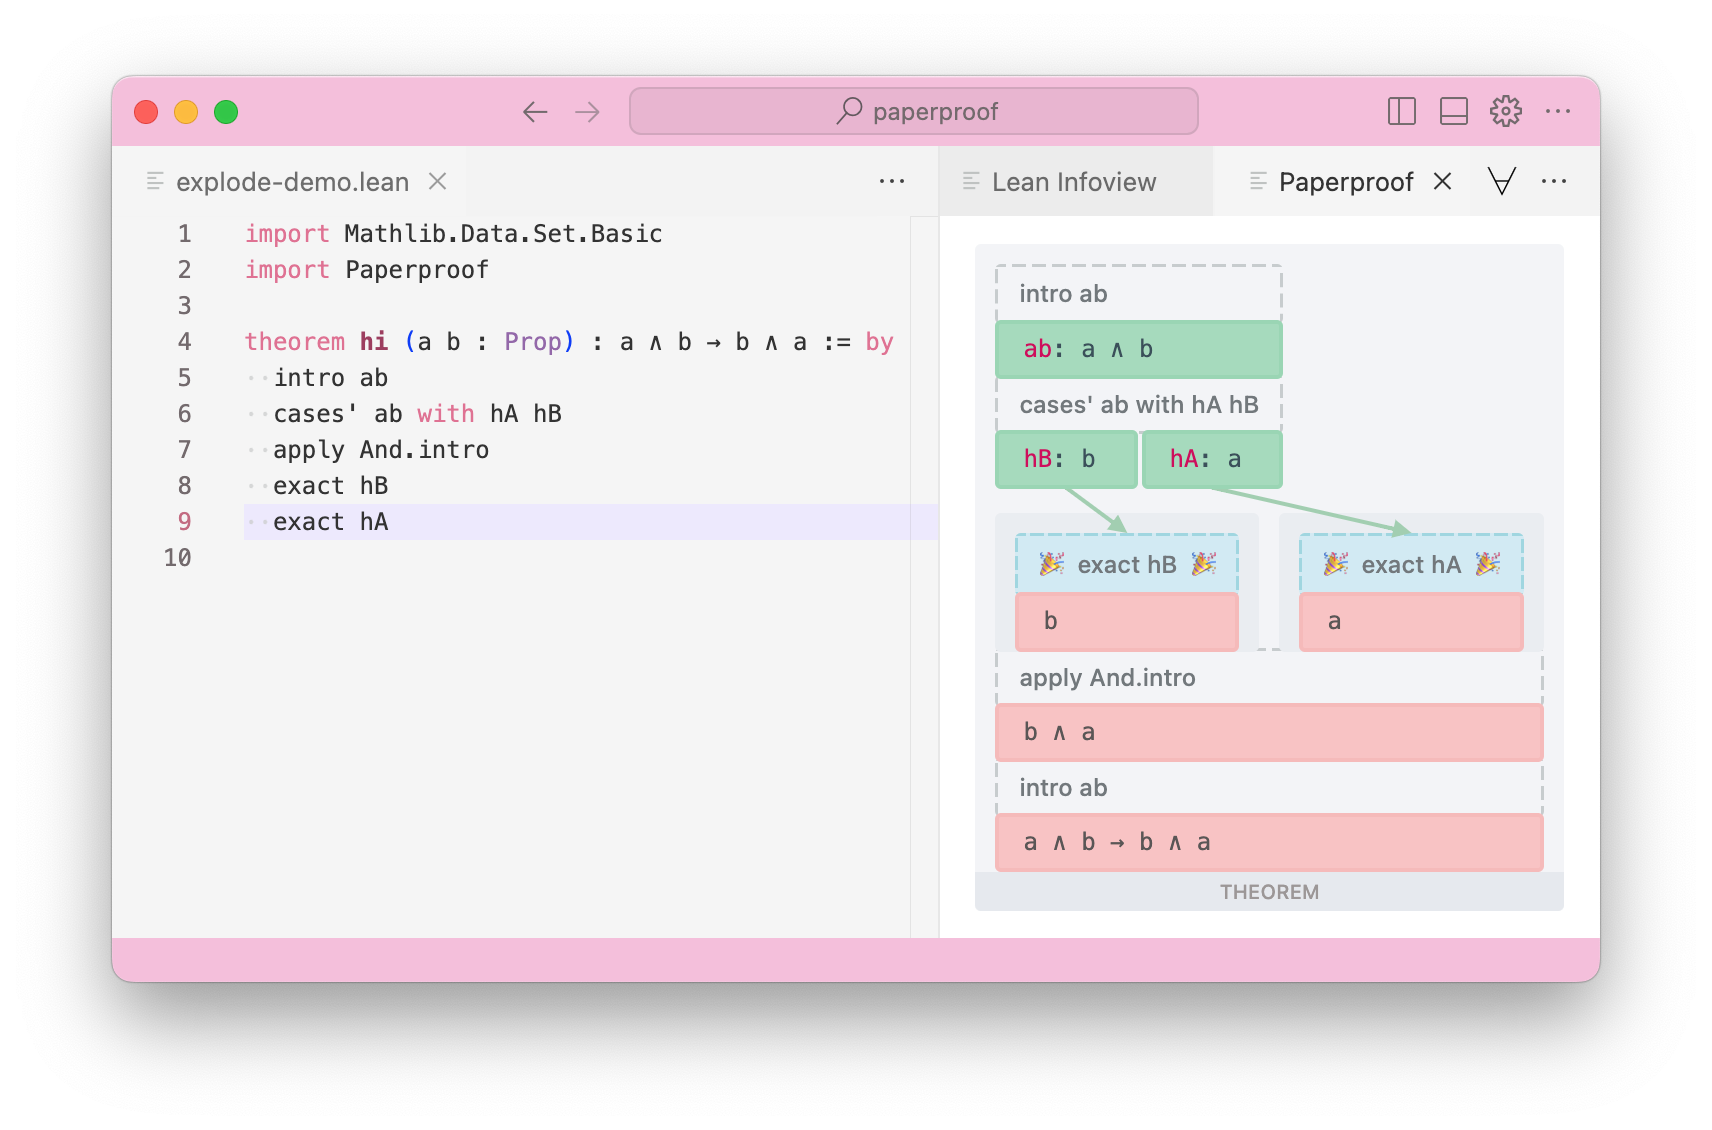Close the Paperproof tab
Image resolution: width=1712 pixels, height=1130 pixels.
1442,181
